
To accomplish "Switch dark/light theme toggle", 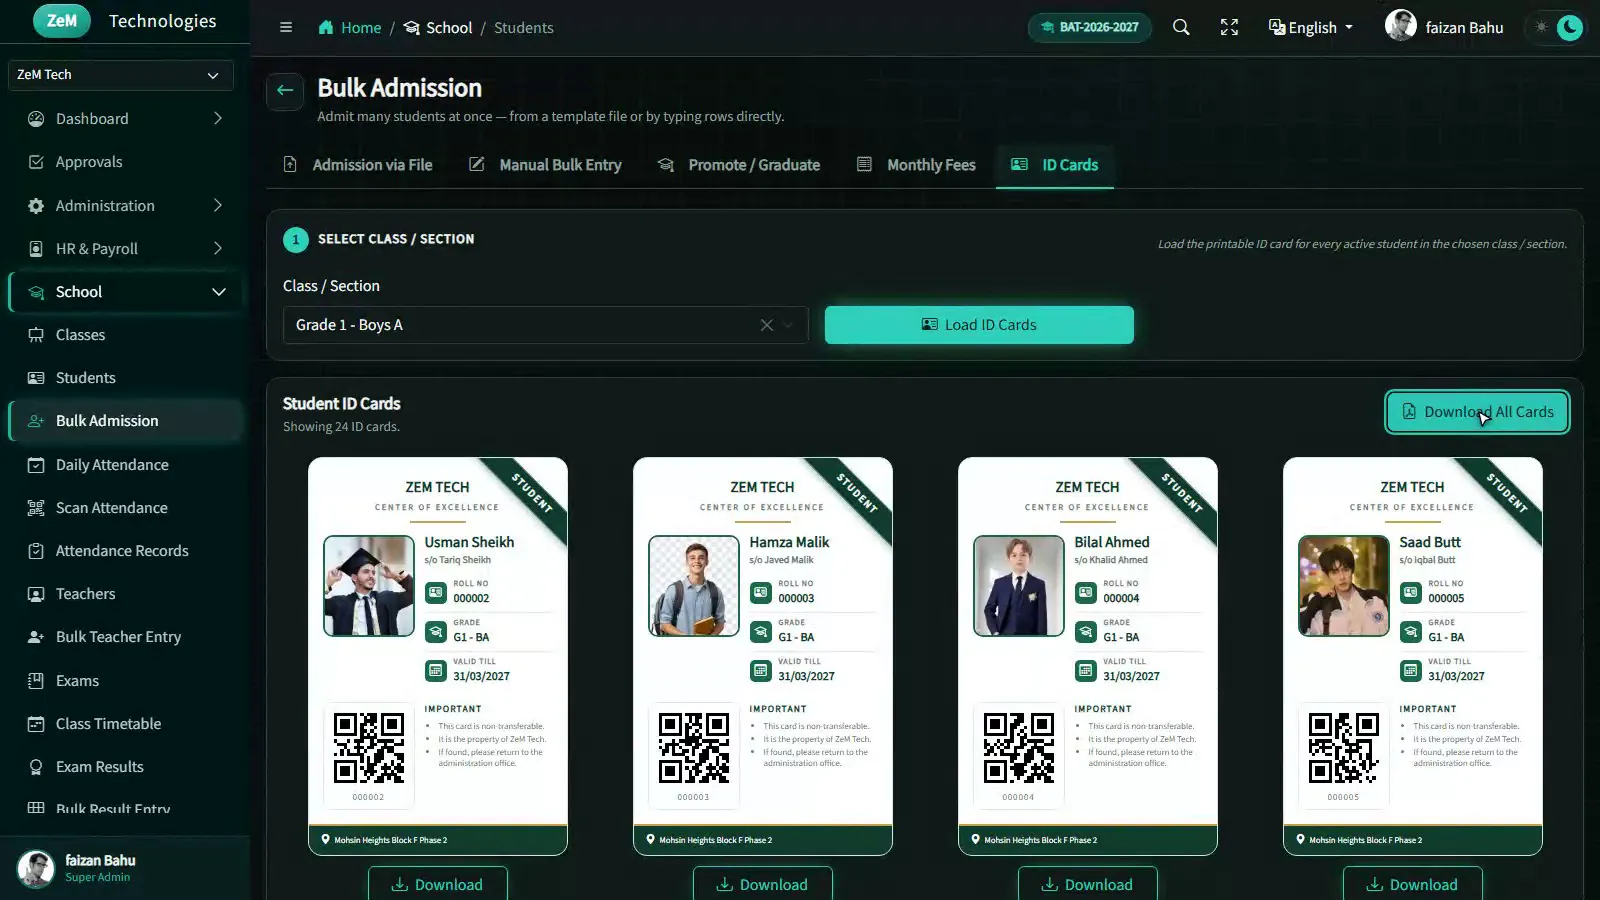I will (1557, 27).
